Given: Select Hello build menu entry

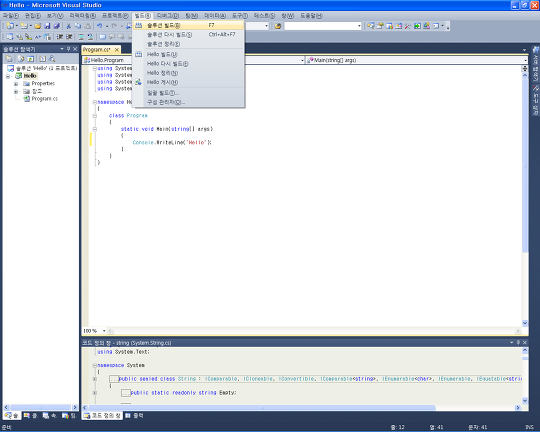Looking at the screenshot, I should tap(189, 54).
